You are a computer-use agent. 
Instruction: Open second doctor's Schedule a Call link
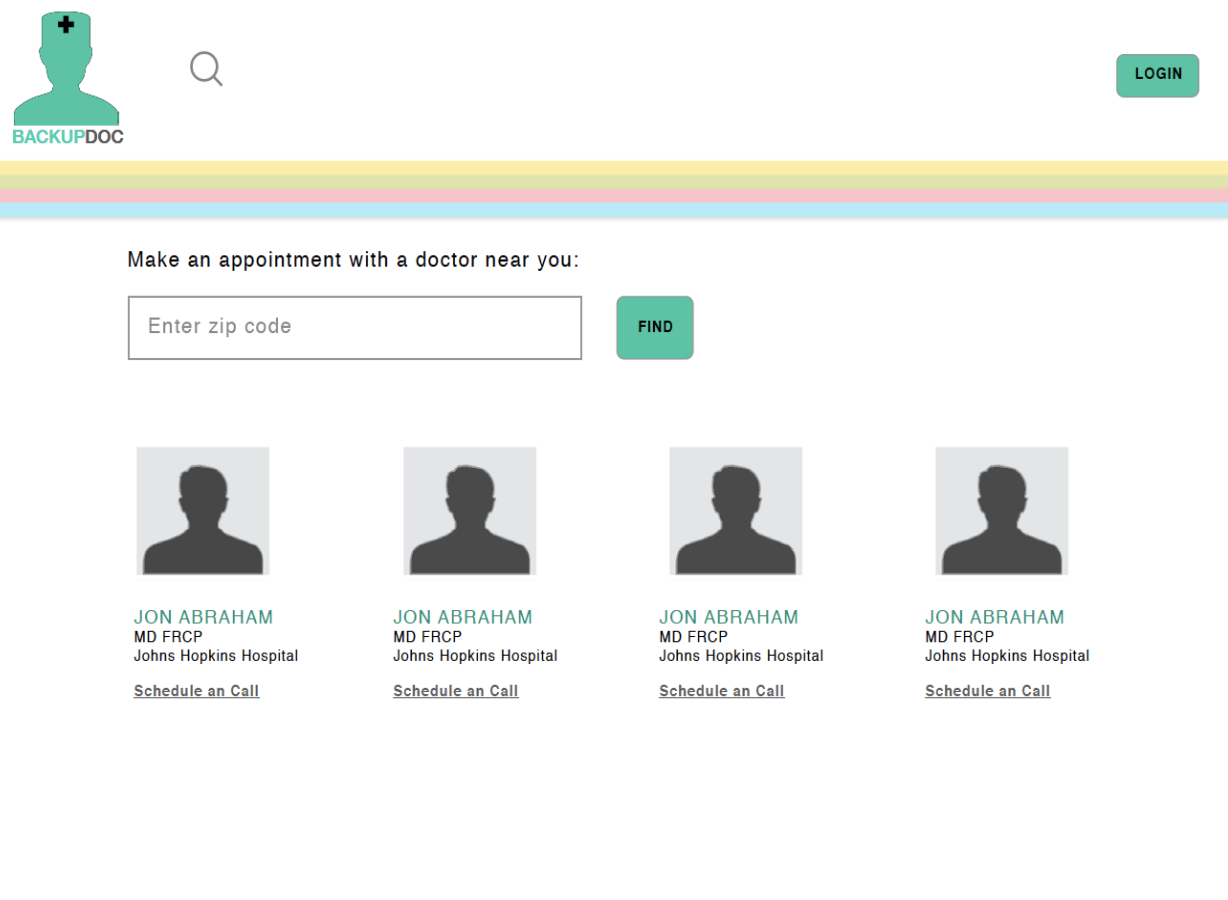point(456,691)
